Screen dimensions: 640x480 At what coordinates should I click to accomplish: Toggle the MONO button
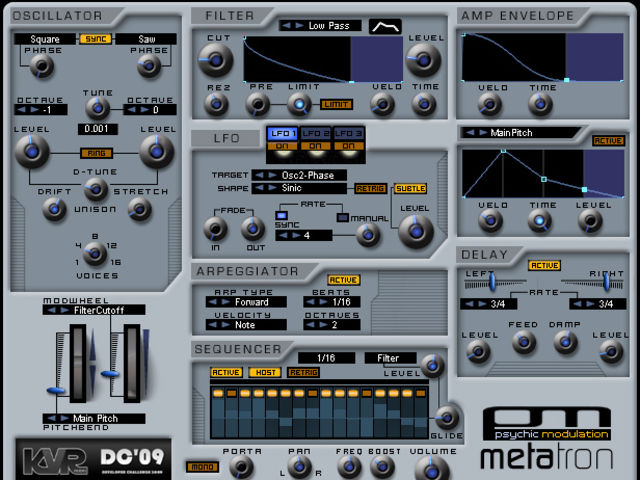[x=202, y=467]
